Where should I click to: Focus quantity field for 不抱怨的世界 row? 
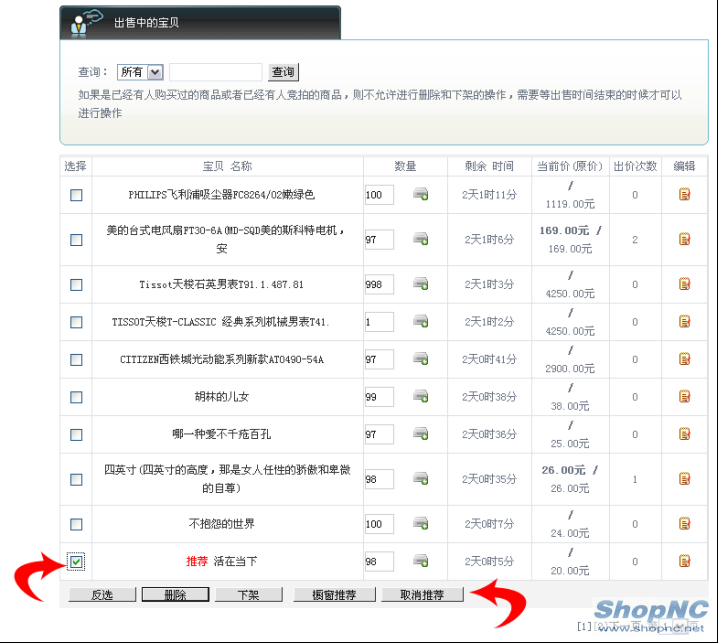coord(379,524)
